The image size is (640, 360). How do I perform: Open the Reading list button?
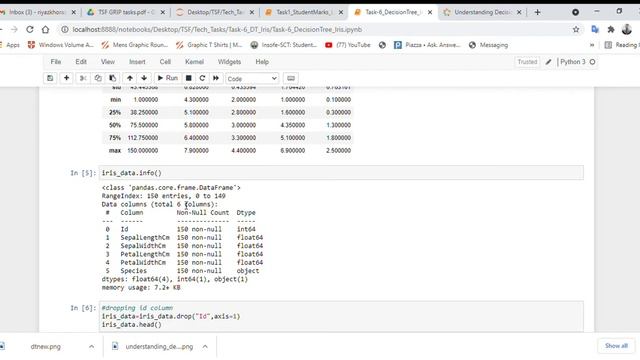622,45
